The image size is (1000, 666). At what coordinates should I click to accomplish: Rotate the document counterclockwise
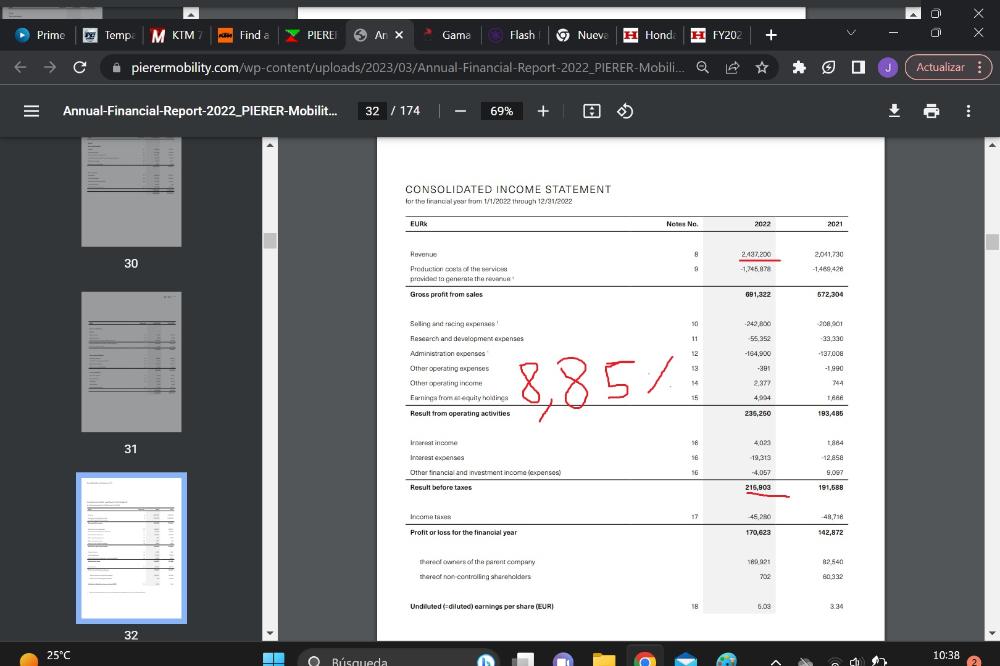[625, 111]
